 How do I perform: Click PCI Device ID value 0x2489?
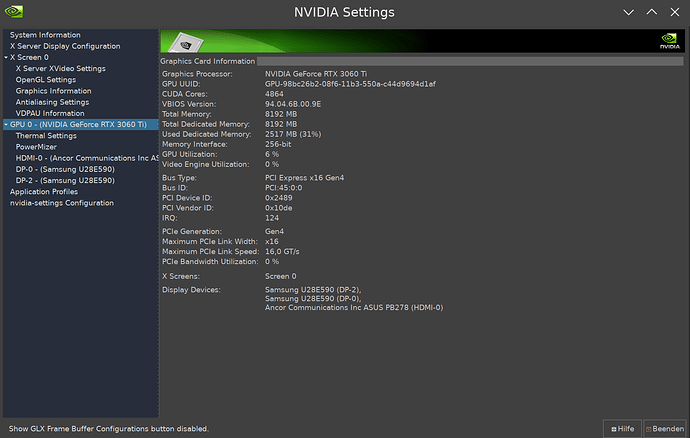click(278, 198)
